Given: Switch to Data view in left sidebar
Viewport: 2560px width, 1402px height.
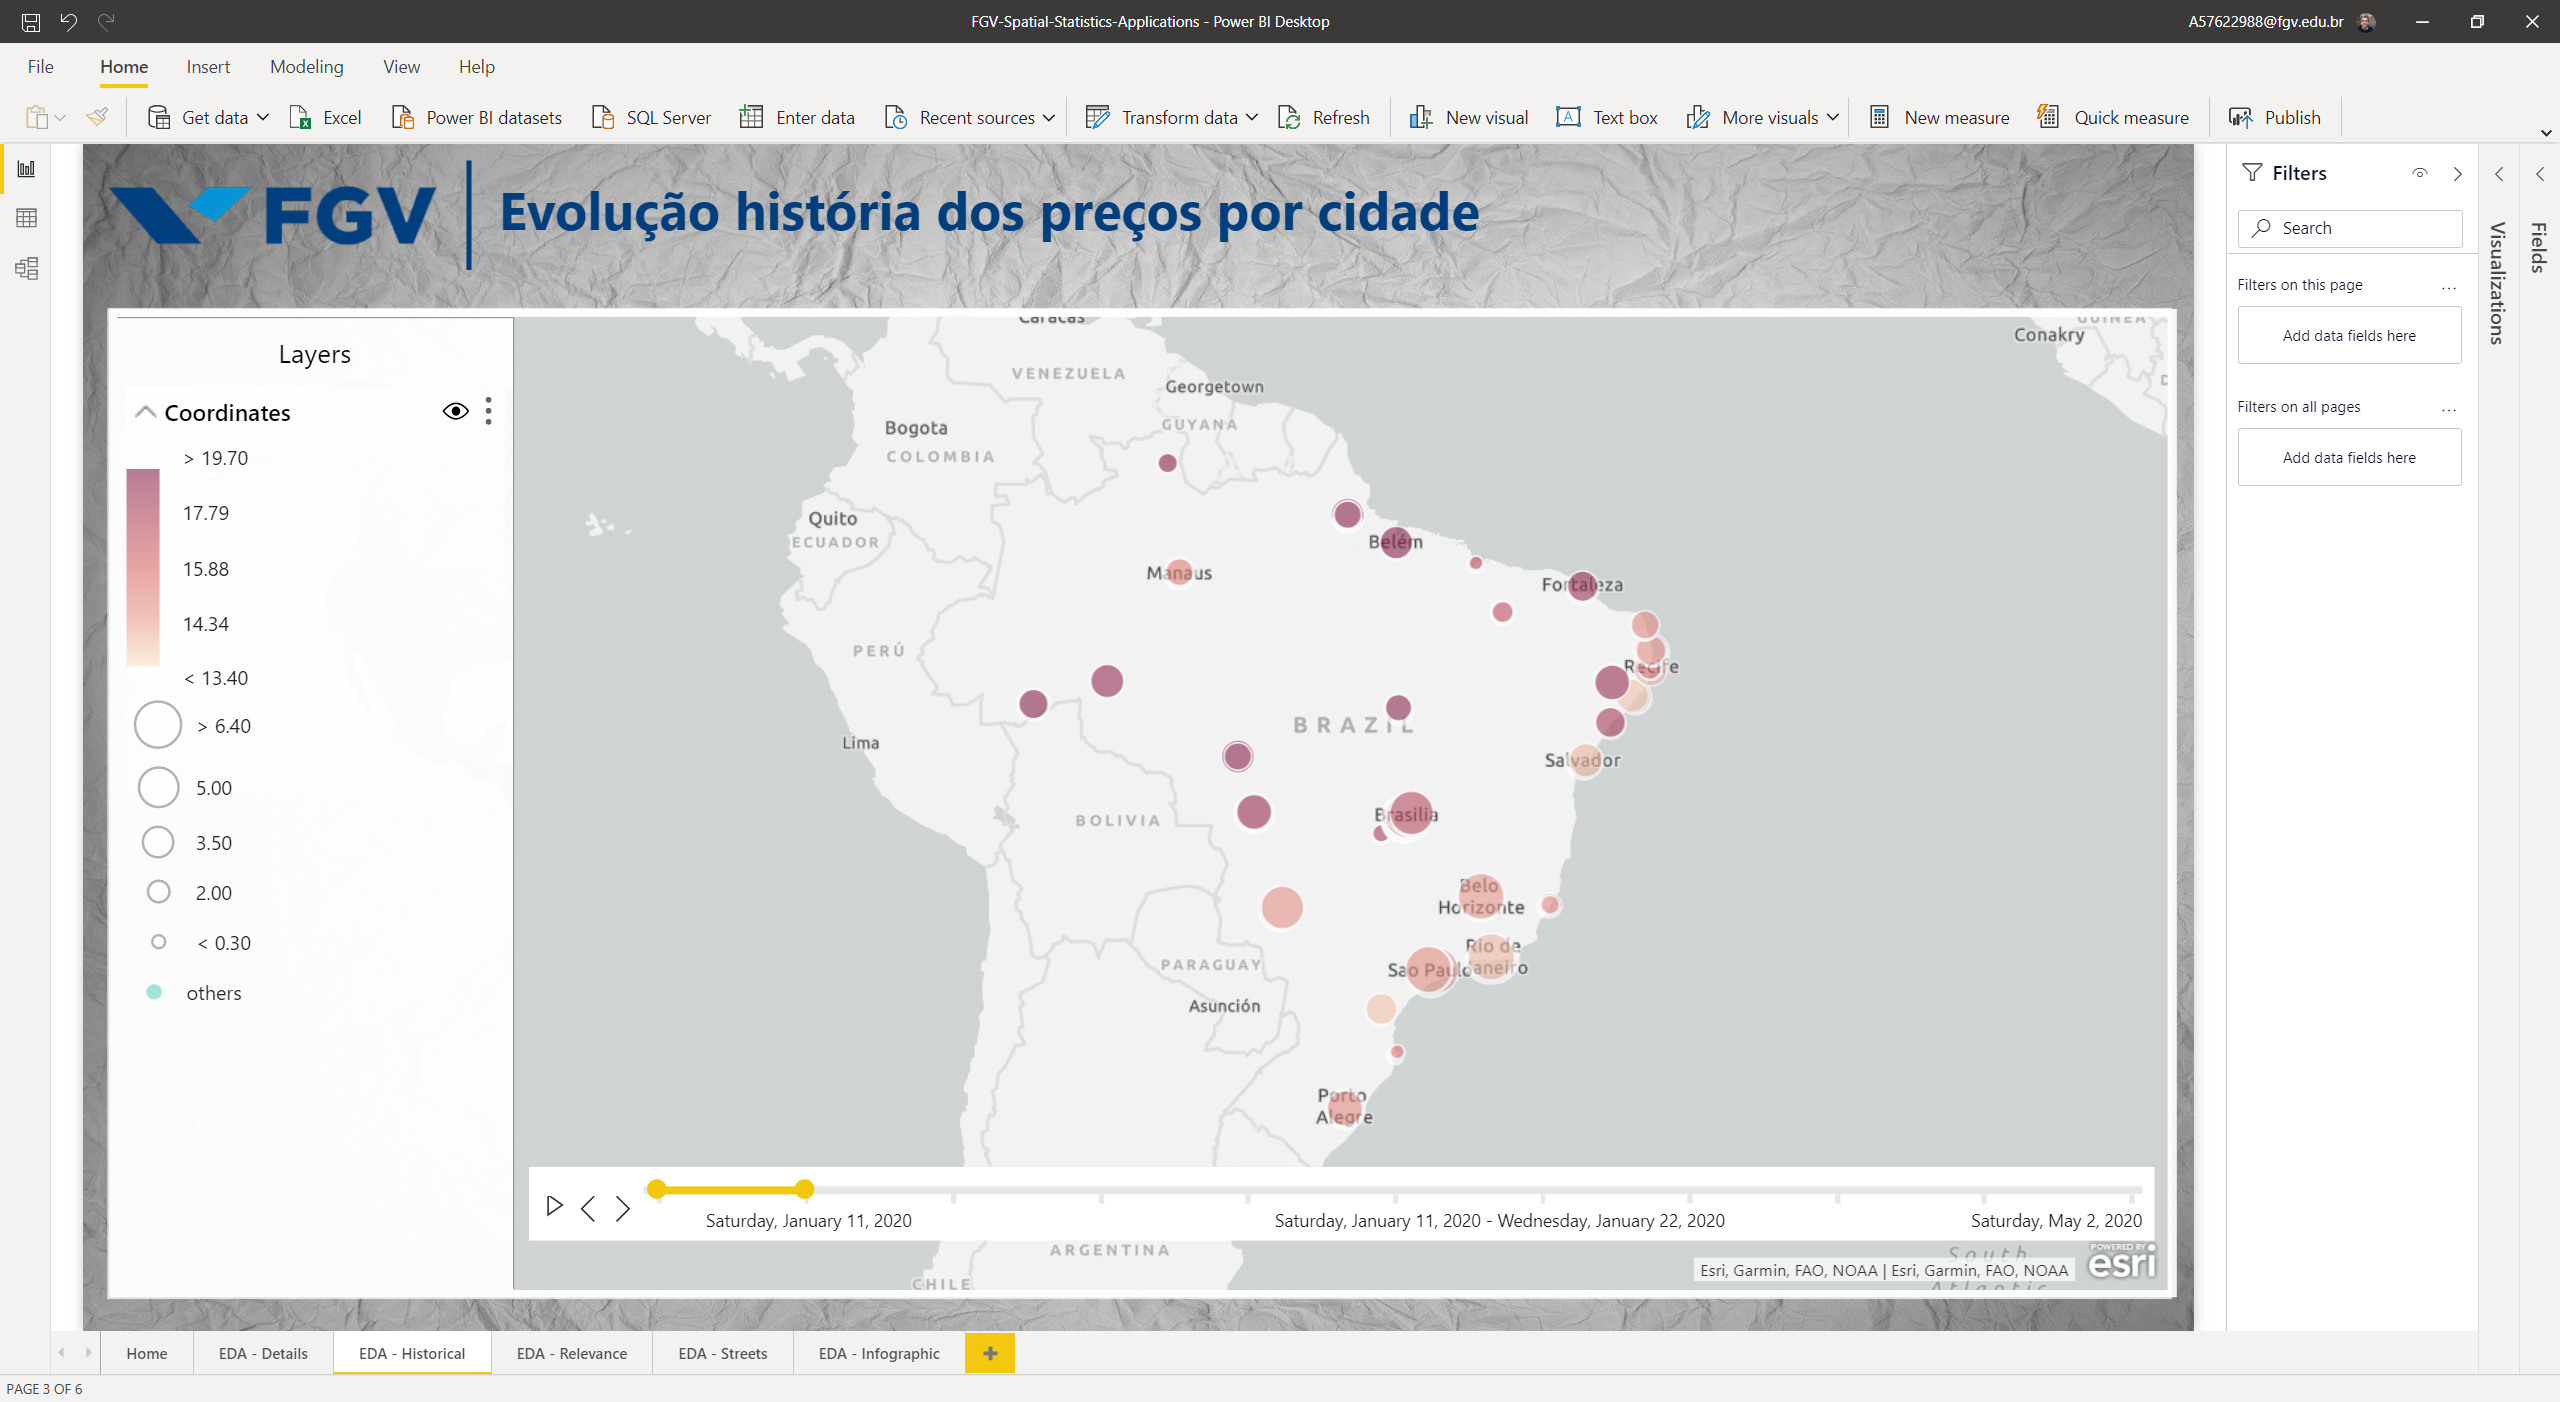Looking at the screenshot, I should (27, 218).
